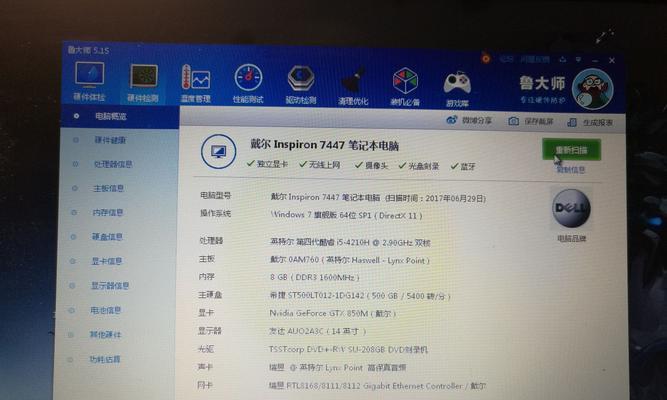Select the 硬件检测 hardware detection module
Image resolution: width=667 pixels, height=400 pixels.
[143, 83]
